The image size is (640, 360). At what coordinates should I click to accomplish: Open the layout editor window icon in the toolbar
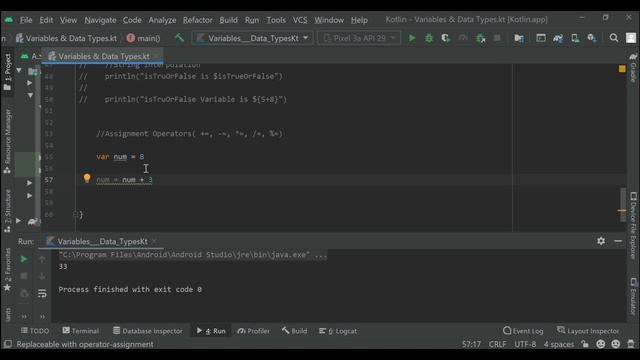tap(541, 38)
